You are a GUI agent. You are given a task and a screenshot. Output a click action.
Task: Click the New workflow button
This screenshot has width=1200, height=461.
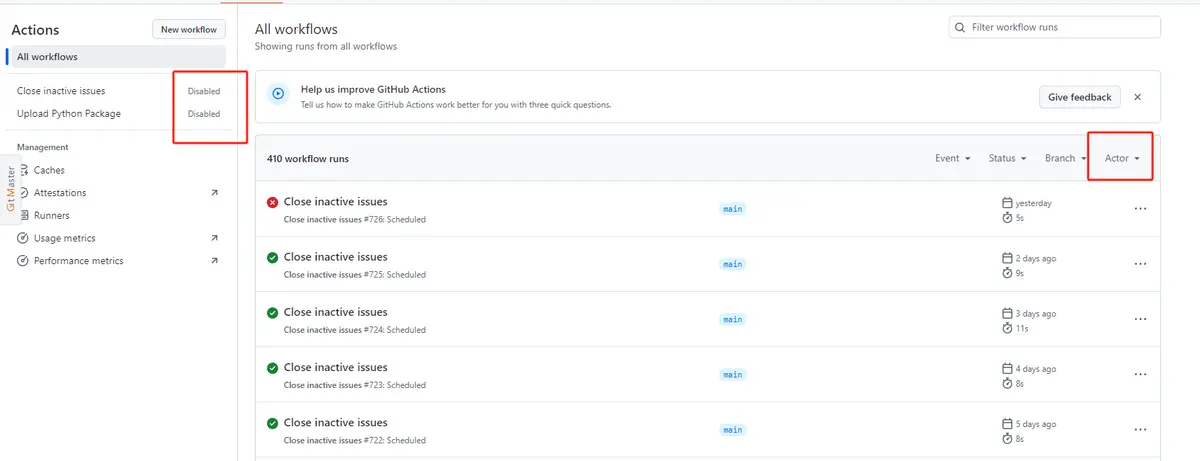[x=189, y=30]
